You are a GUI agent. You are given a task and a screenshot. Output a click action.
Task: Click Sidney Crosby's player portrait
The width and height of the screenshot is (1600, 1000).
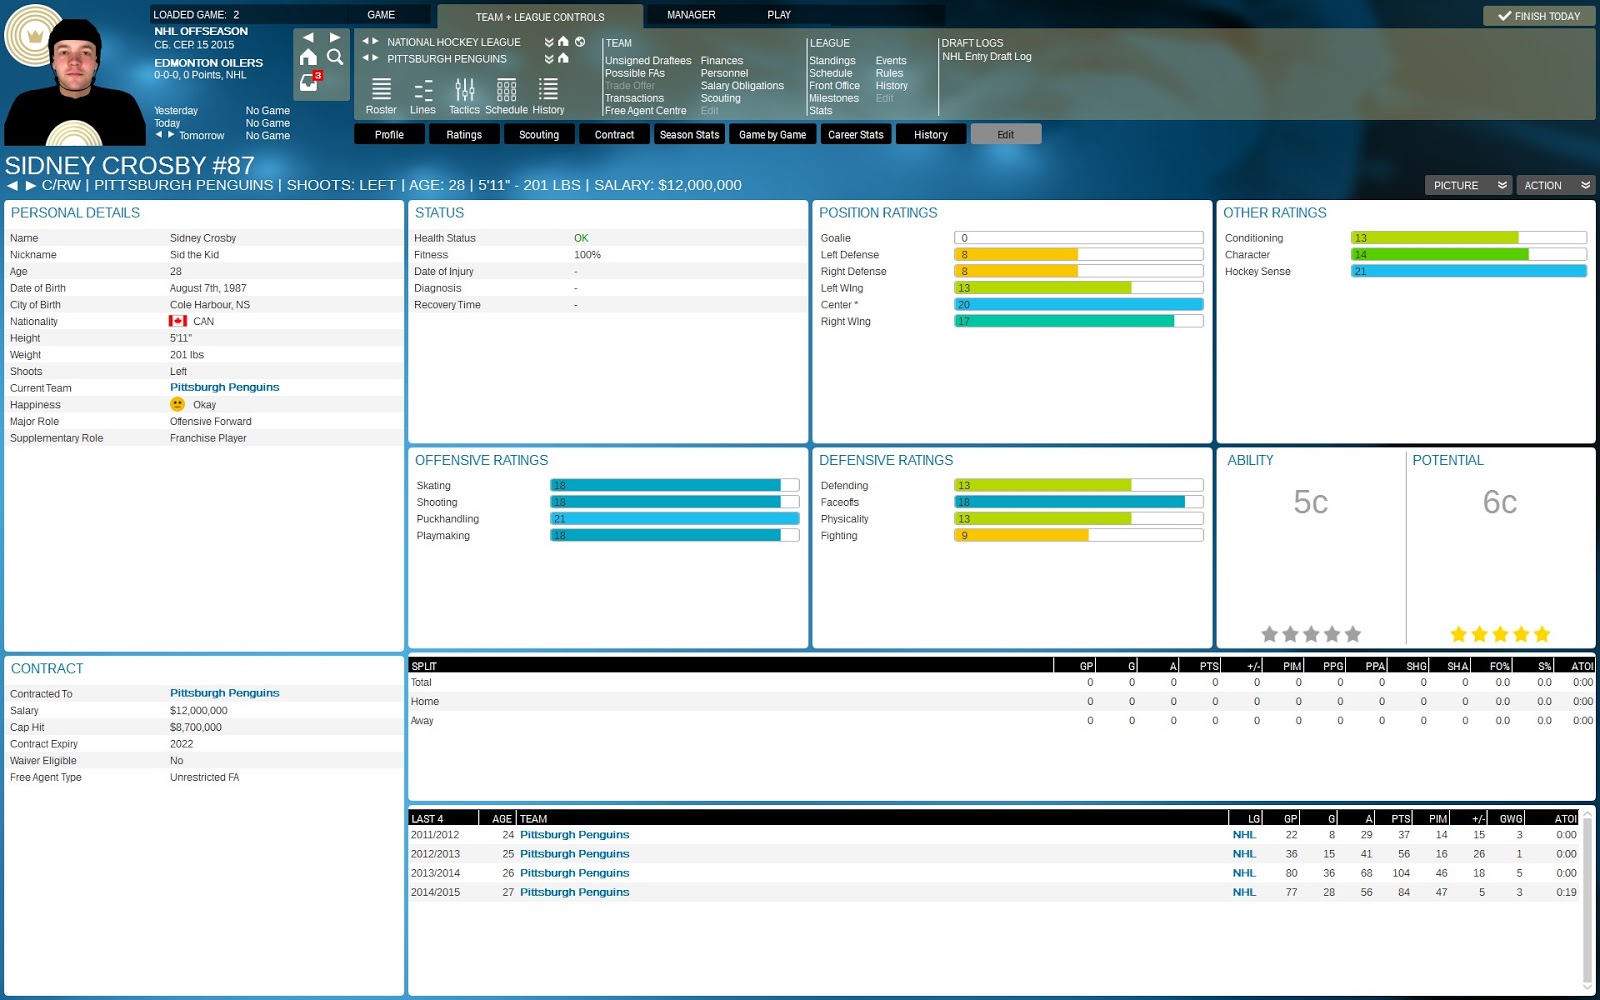click(x=75, y=82)
